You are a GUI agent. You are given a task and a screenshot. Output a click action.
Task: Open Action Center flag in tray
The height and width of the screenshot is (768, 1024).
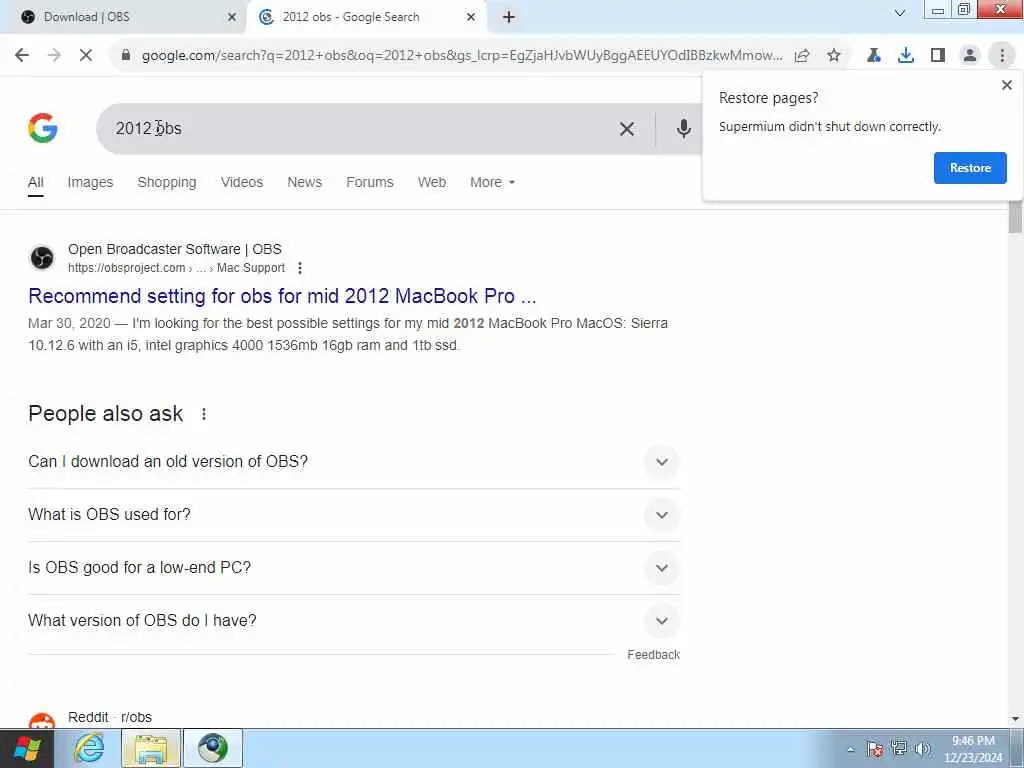click(x=875, y=749)
